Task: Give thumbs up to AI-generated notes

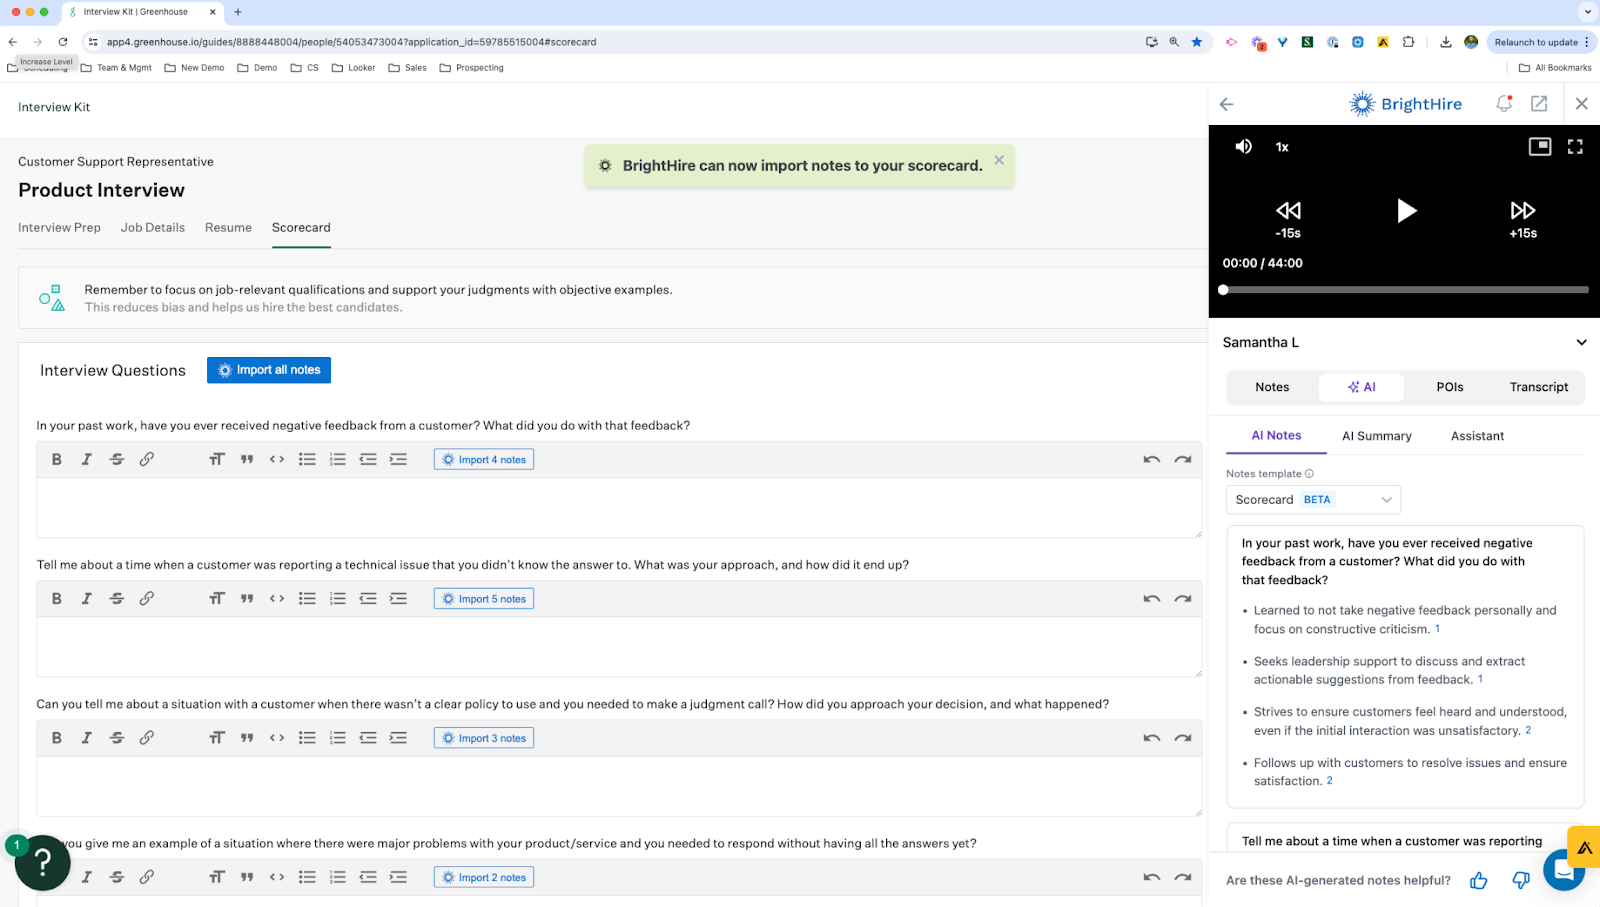Action: tap(1478, 880)
